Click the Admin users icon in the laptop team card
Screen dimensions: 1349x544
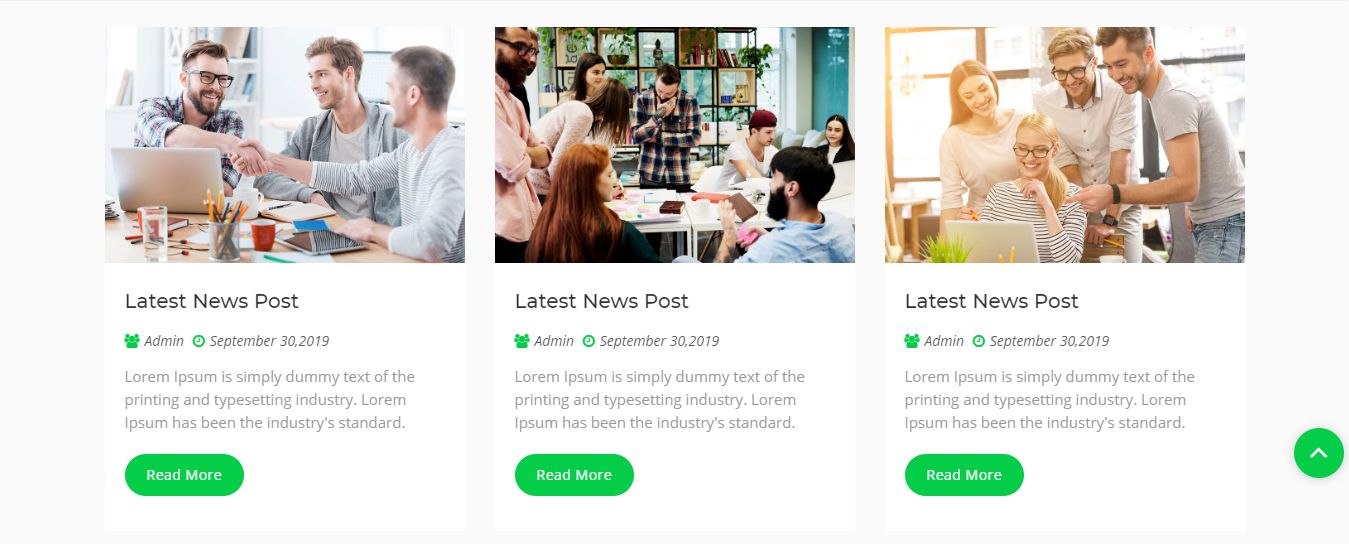[912, 341]
